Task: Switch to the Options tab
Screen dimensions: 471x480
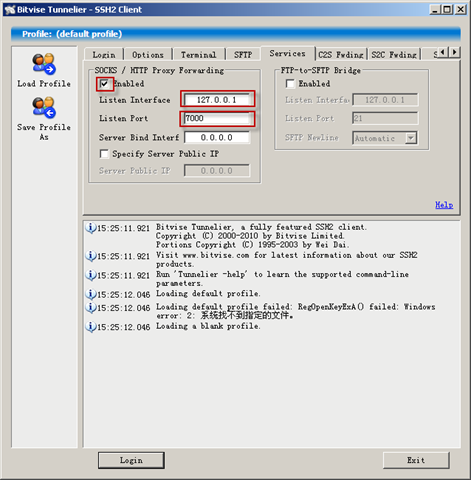Action: [148, 55]
